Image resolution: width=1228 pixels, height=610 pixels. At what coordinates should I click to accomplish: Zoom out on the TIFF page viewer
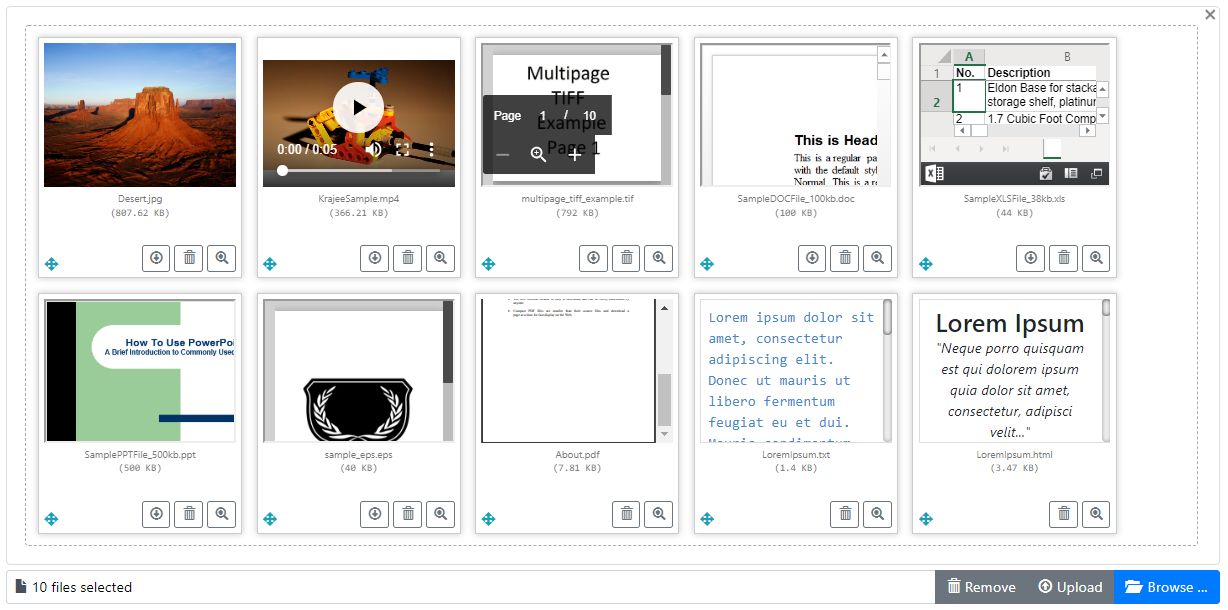coord(503,154)
